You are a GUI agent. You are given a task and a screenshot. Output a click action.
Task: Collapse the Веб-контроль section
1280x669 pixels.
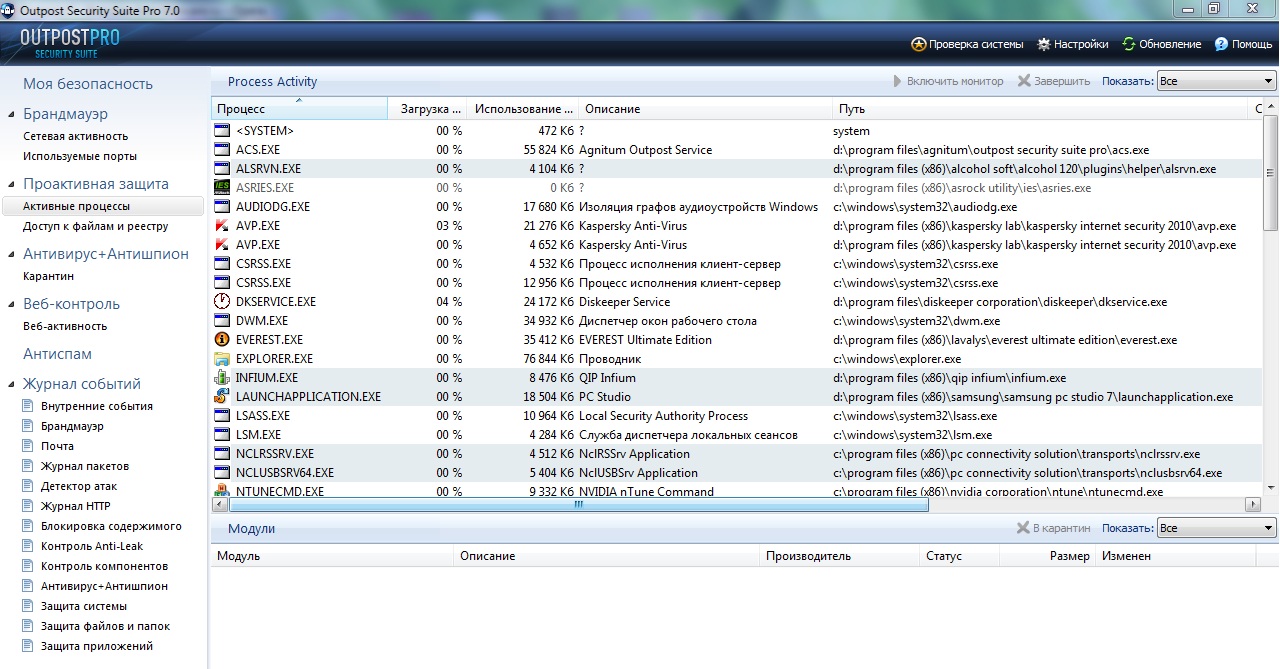pyautogui.click(x=12, y=305)
